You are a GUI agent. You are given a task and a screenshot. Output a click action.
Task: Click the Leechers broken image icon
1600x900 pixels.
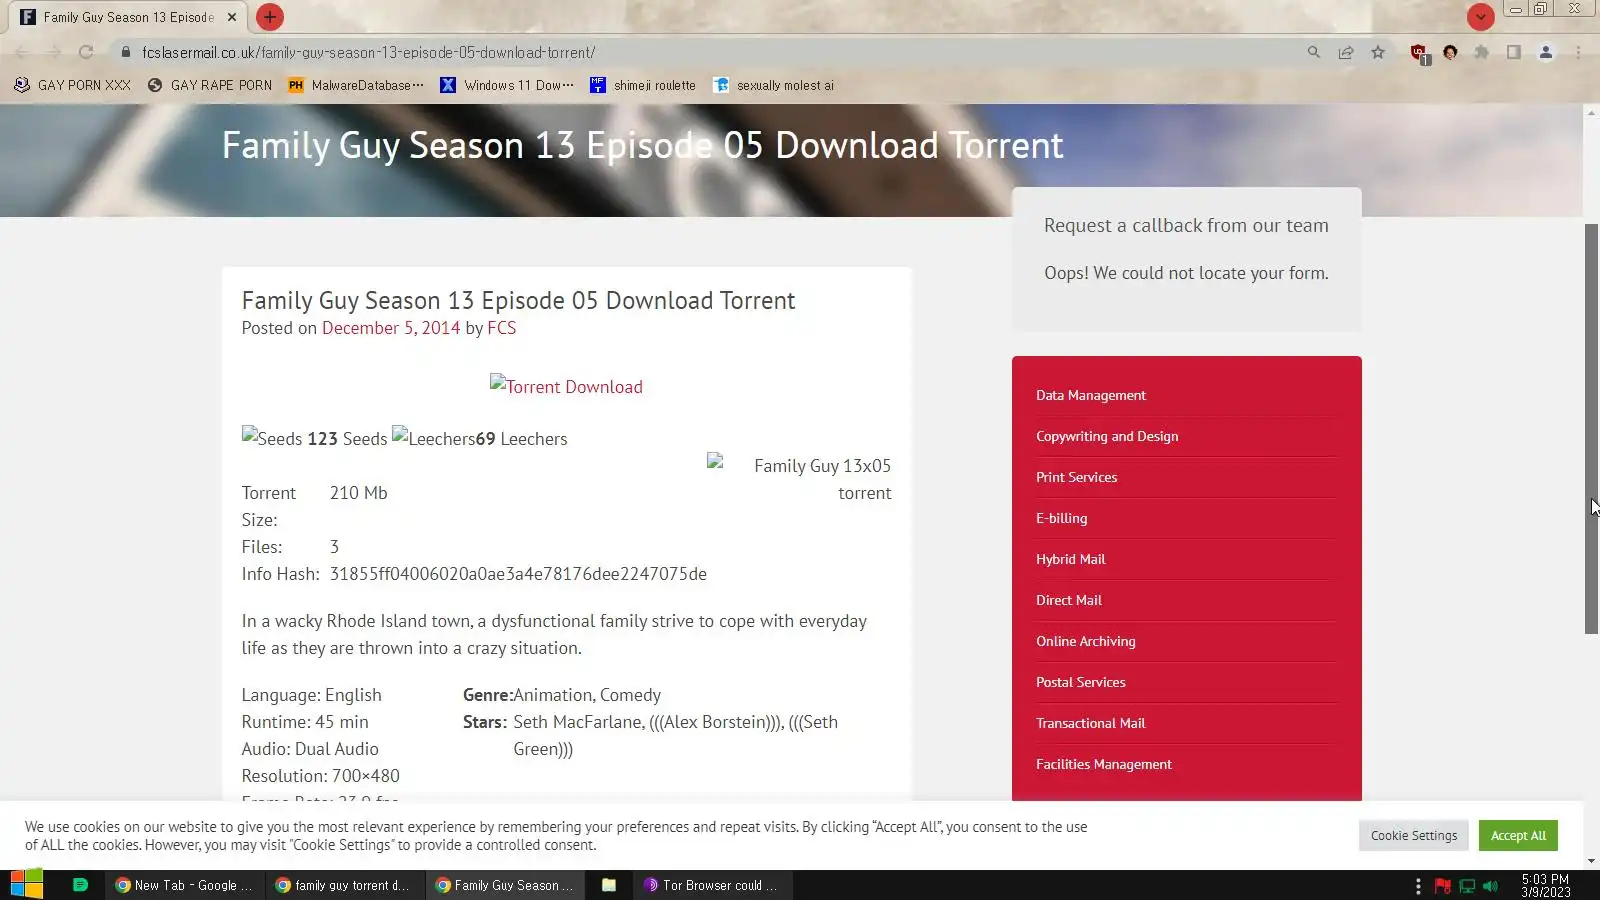pos(434,438)
